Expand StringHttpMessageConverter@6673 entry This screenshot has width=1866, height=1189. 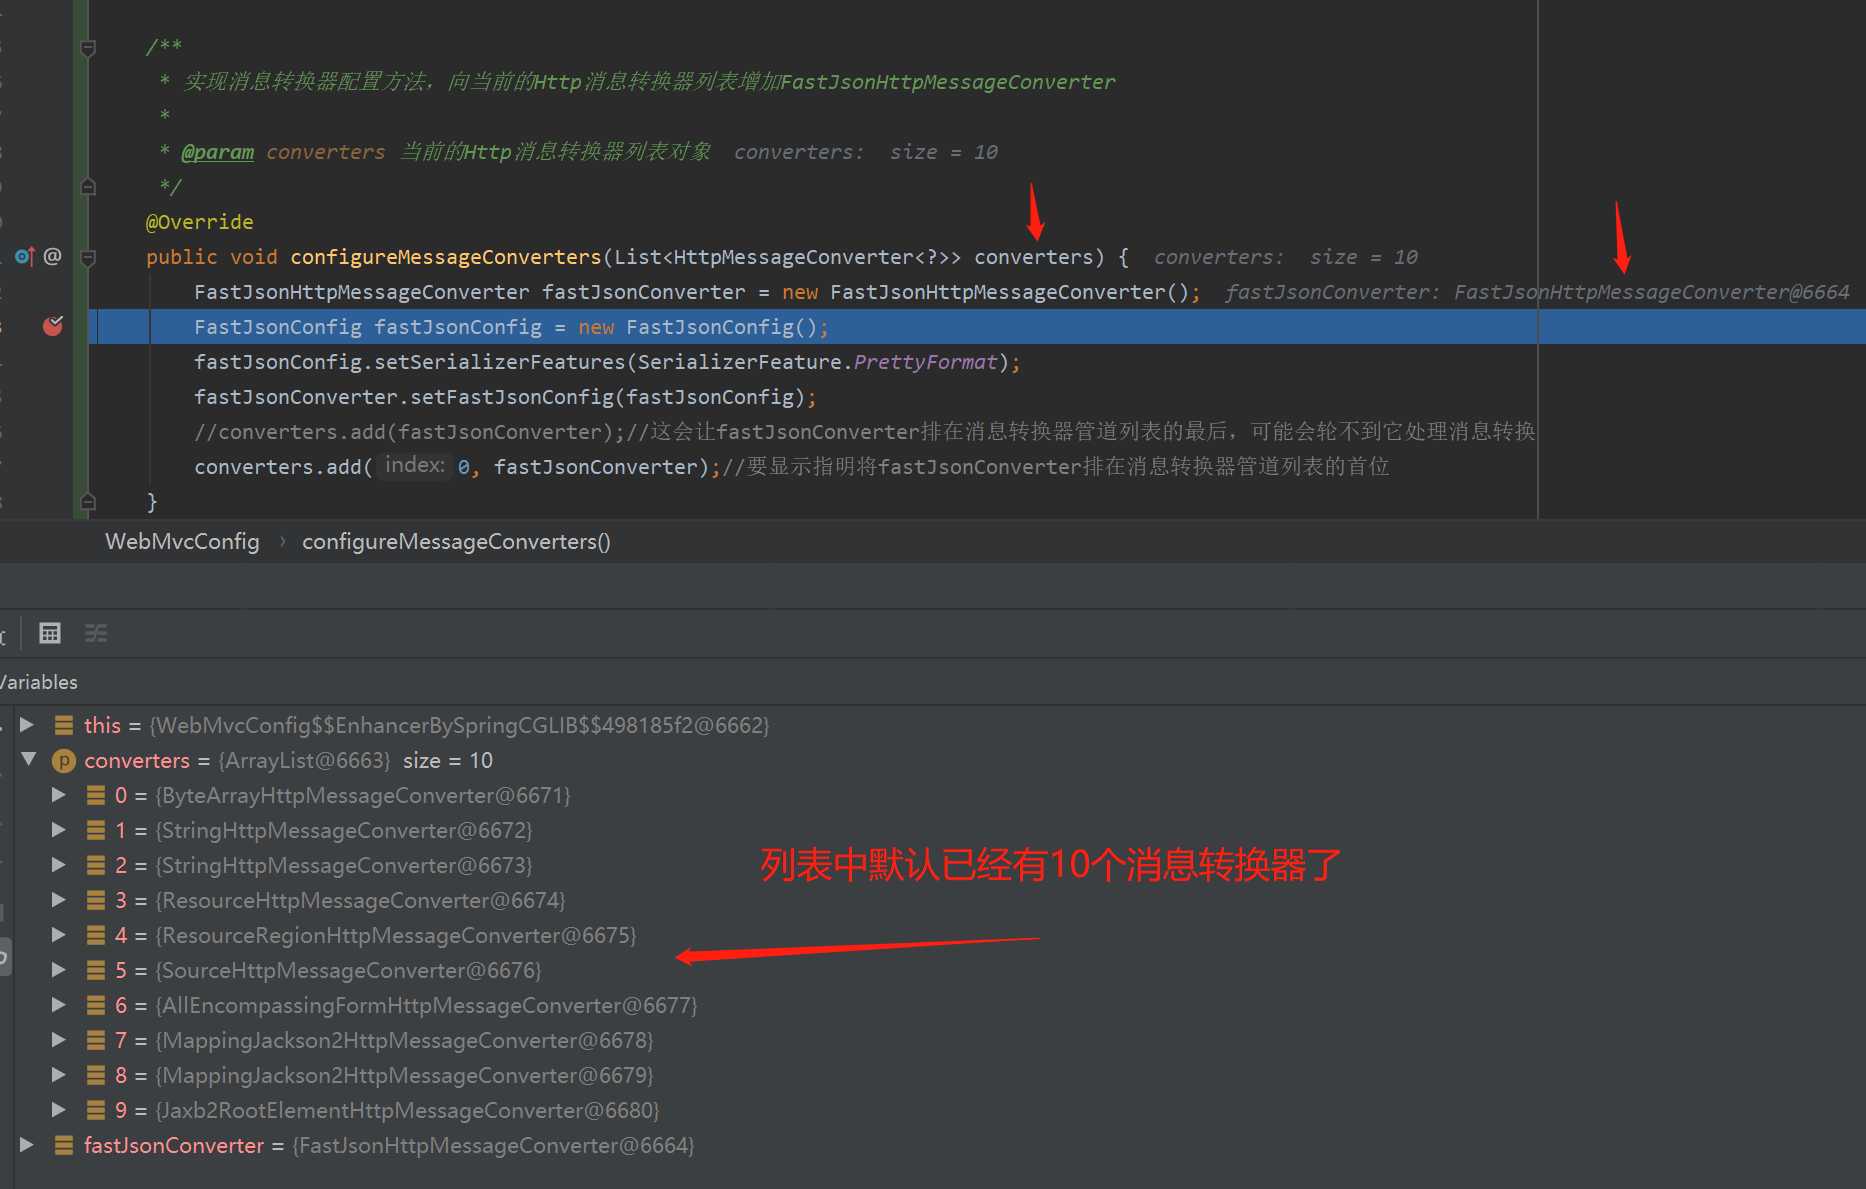(59, 865)
